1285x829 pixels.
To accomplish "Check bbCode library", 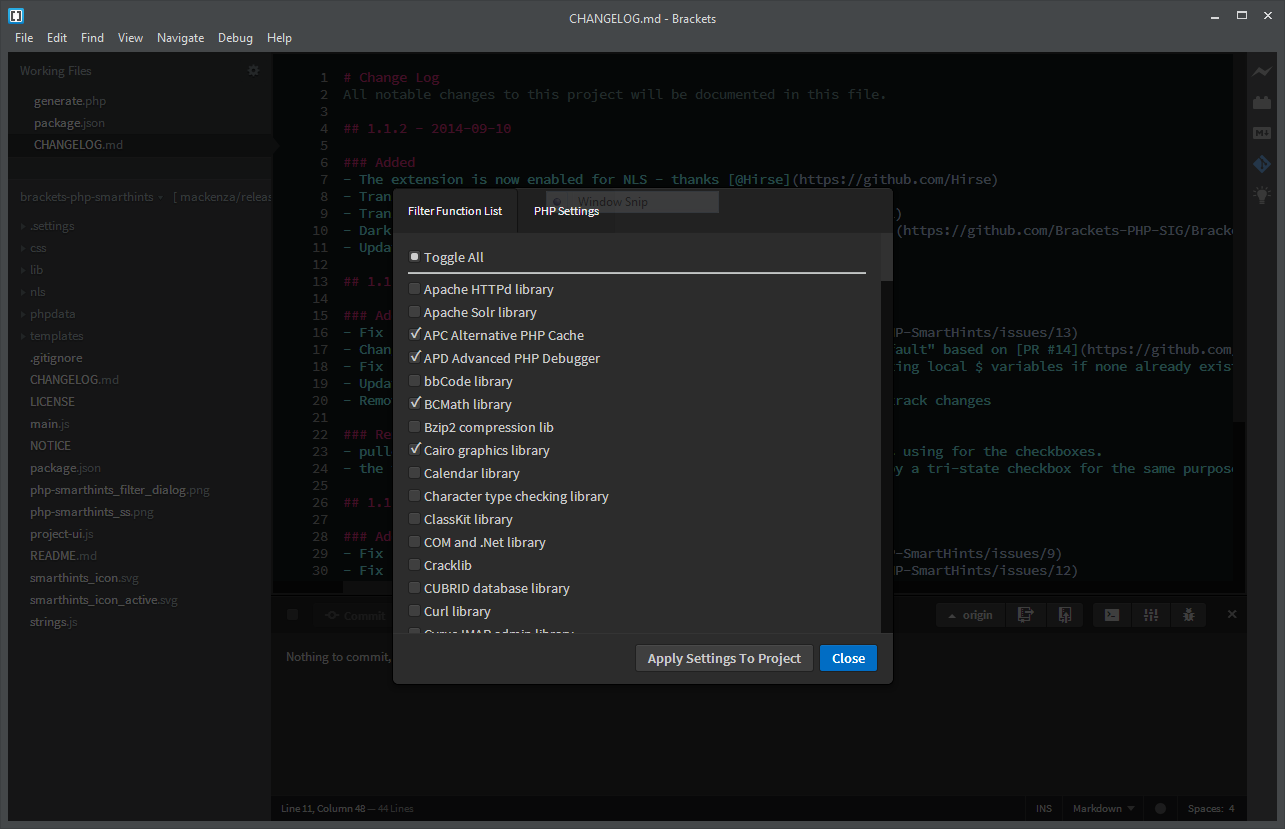I will [x=415, y=381].
